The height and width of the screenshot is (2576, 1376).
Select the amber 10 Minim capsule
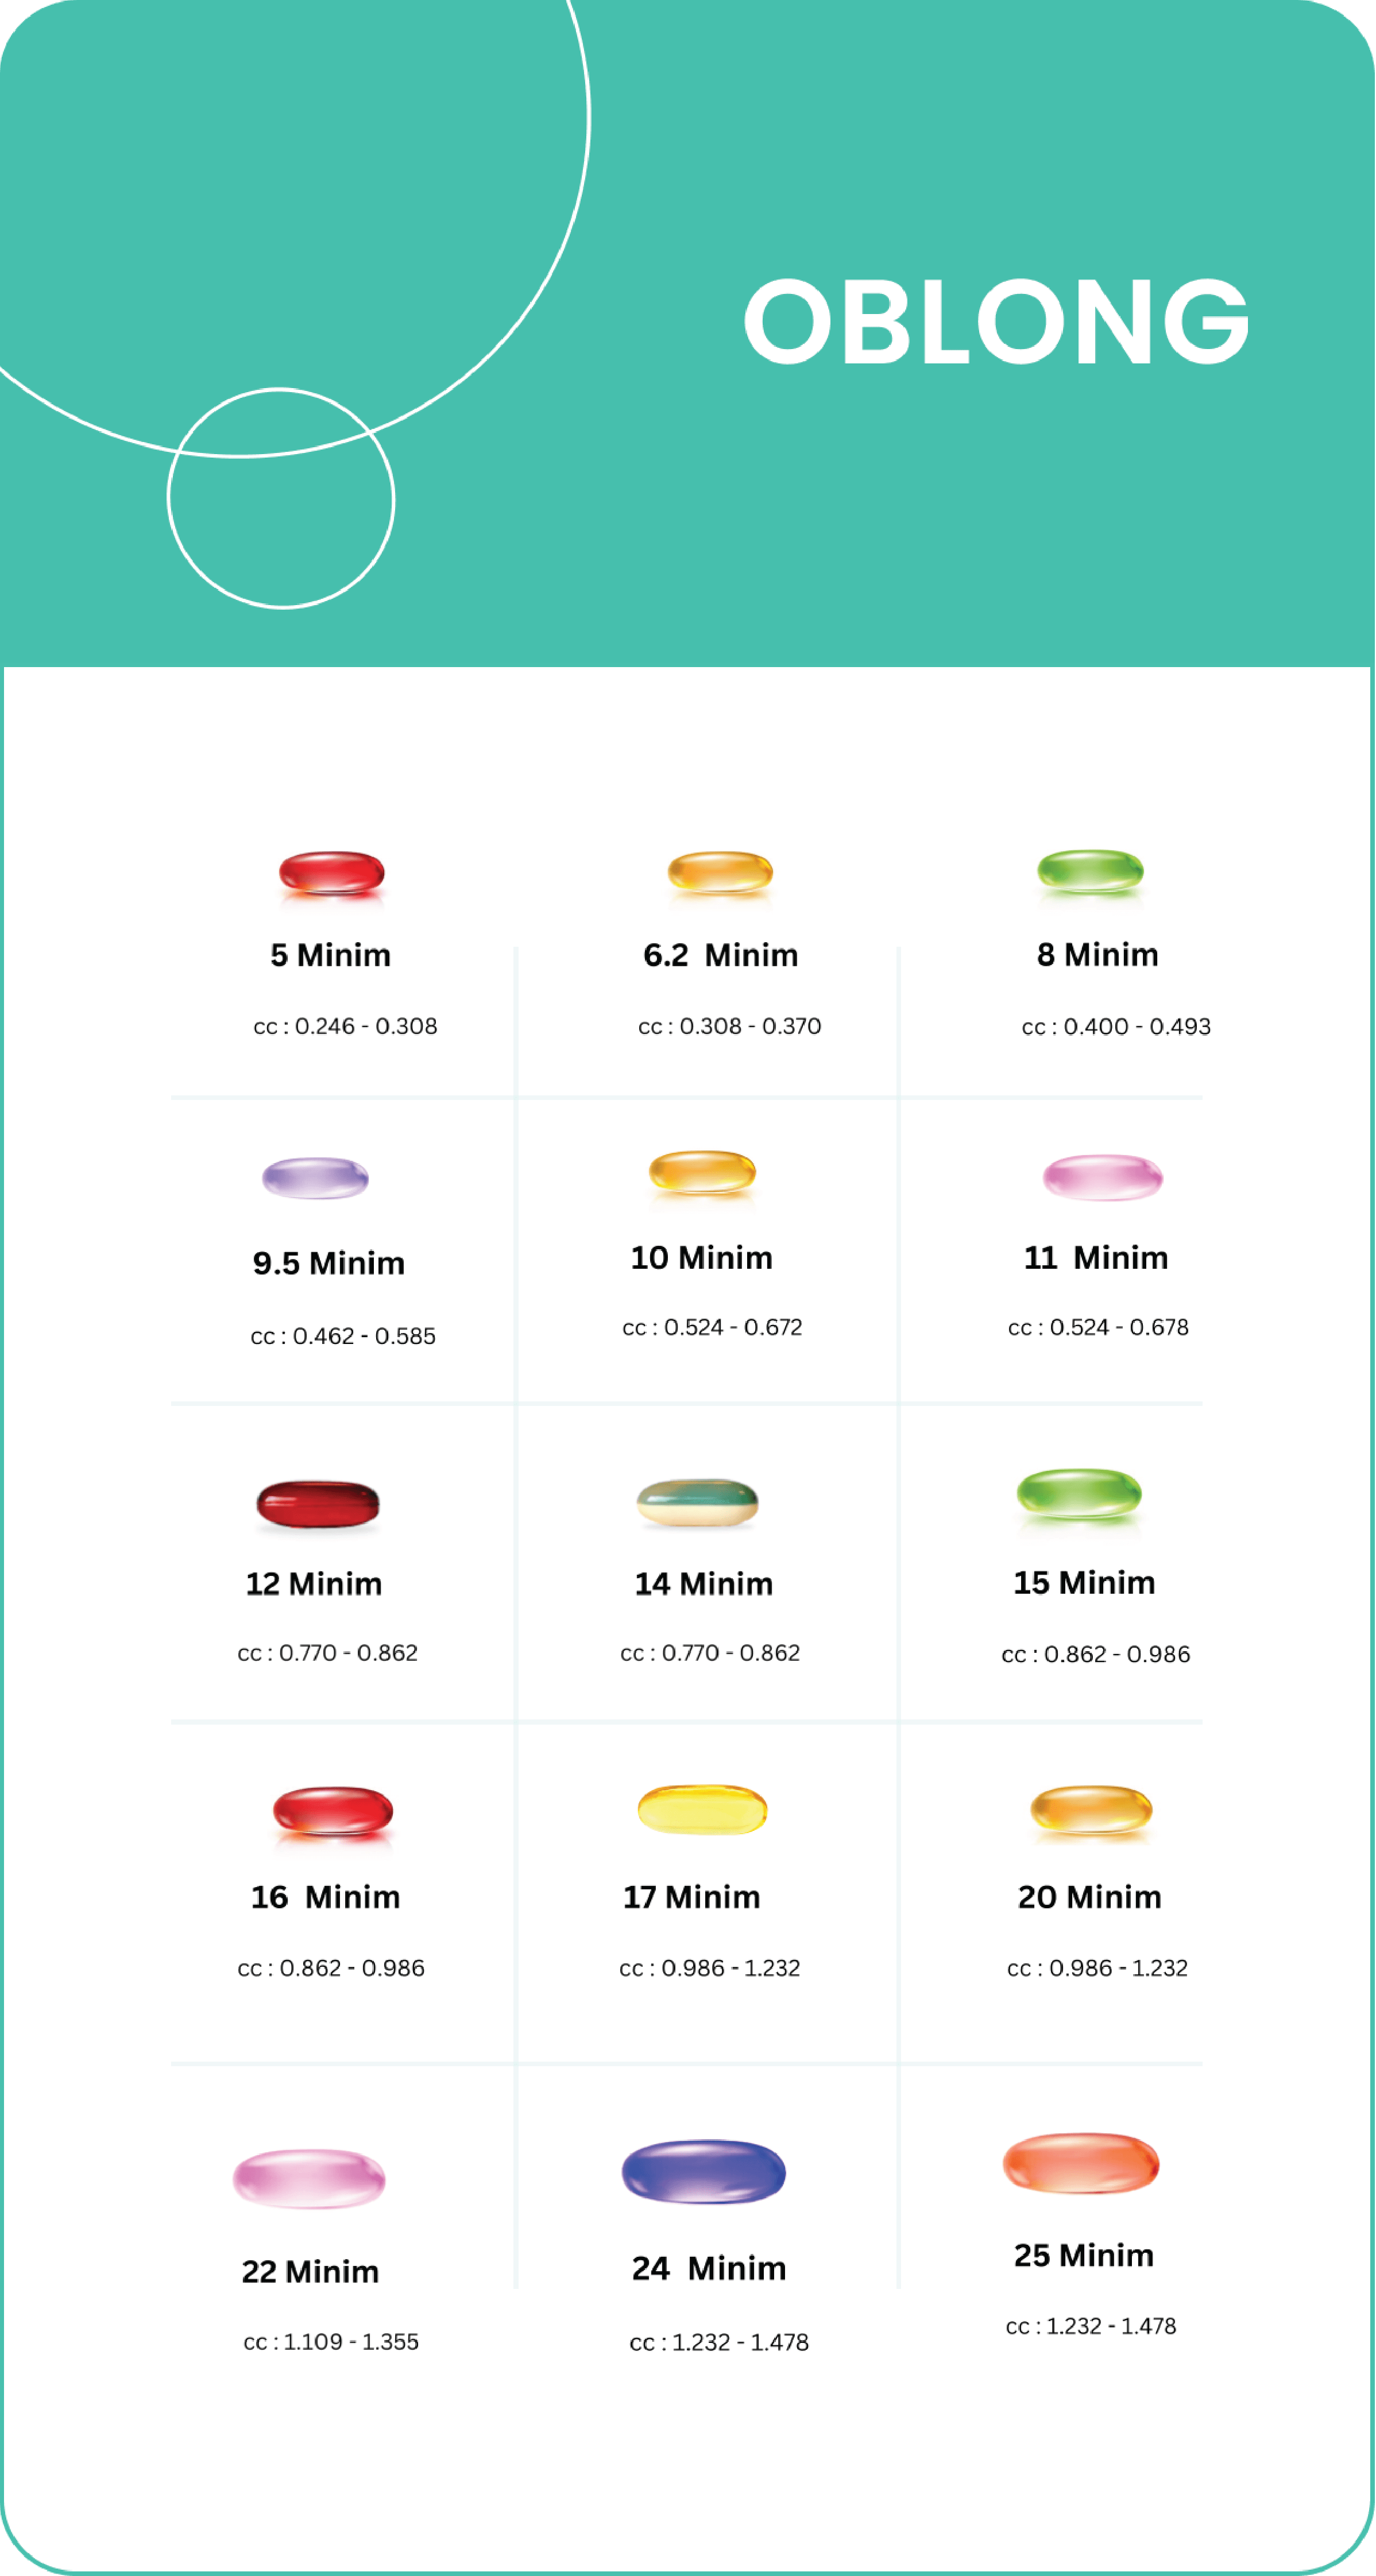pyautogui.click(x=702, y=1171)
